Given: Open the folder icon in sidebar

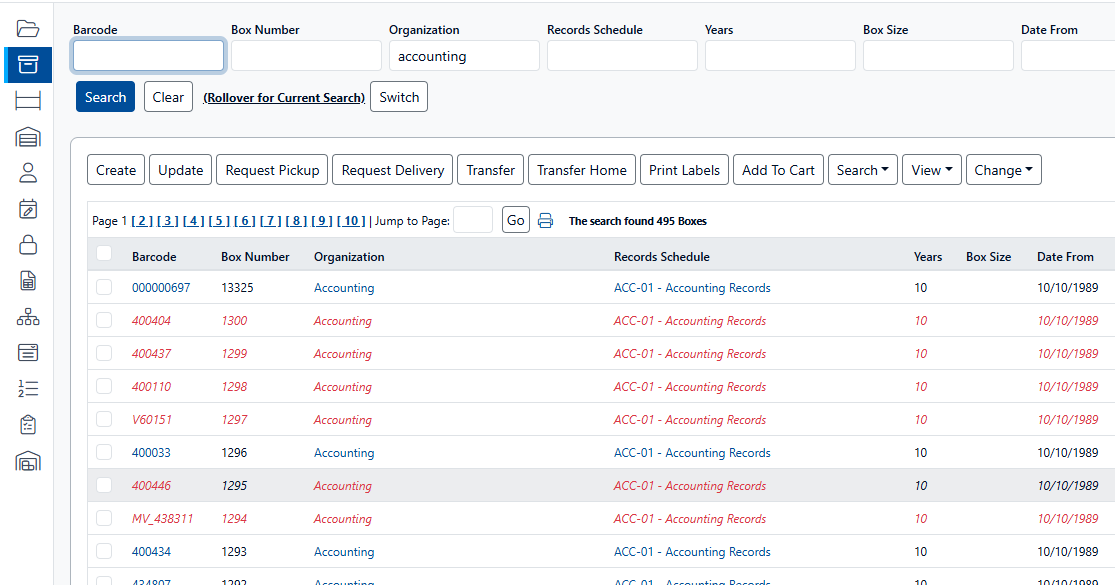Looking at the screenshot, I should tap(27, 28).
